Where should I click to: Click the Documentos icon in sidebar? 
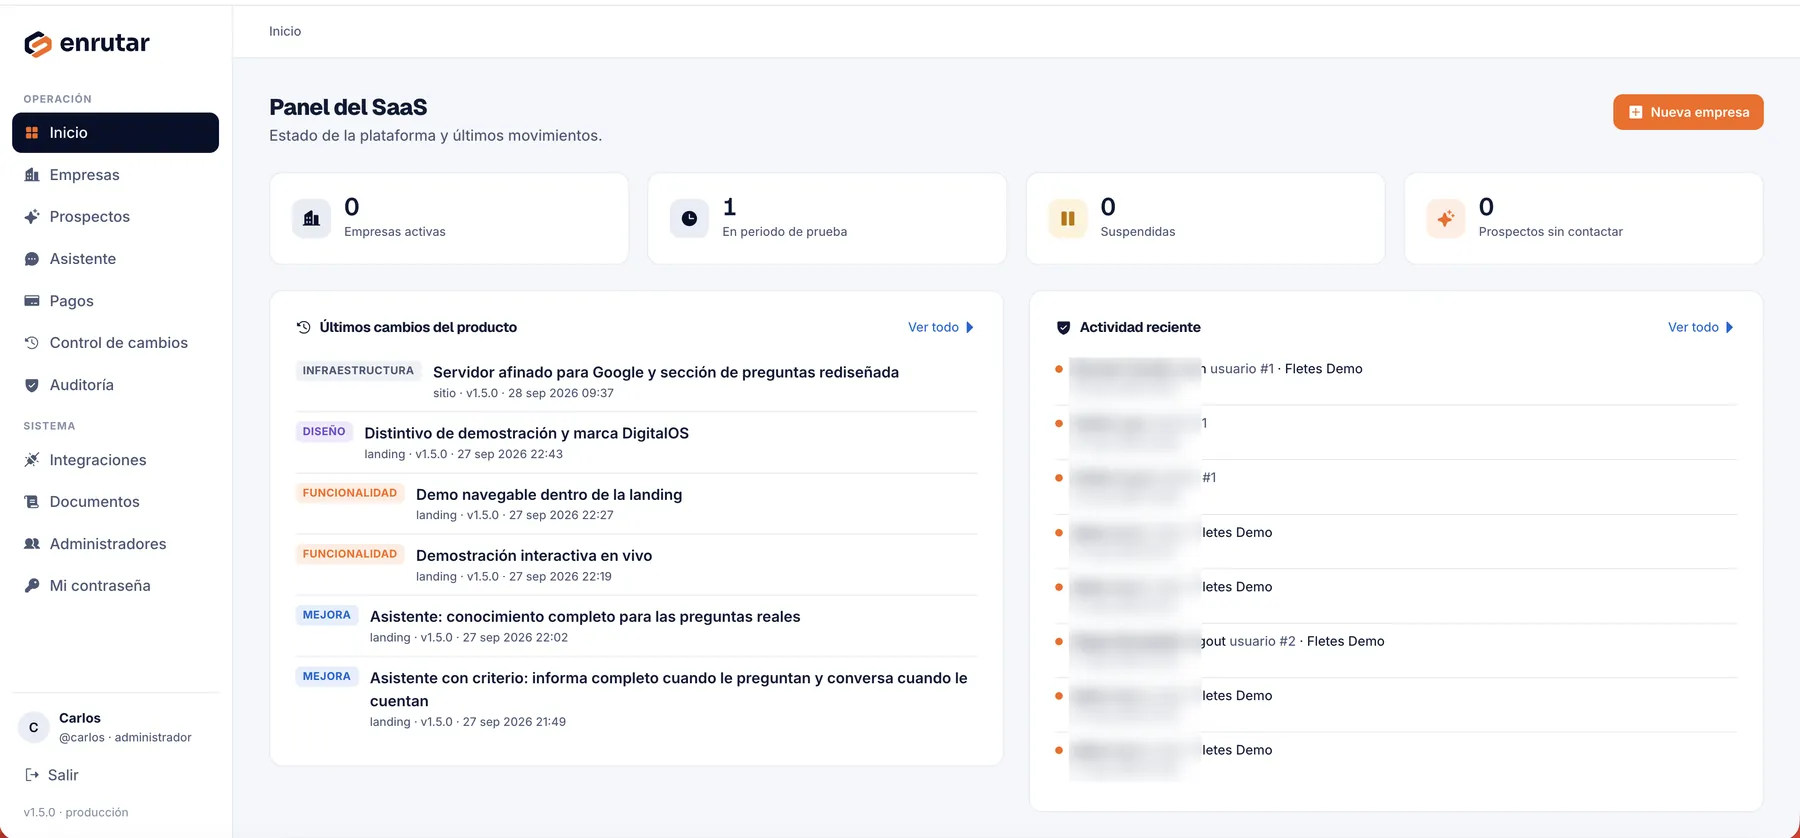[x=32, y=502]
